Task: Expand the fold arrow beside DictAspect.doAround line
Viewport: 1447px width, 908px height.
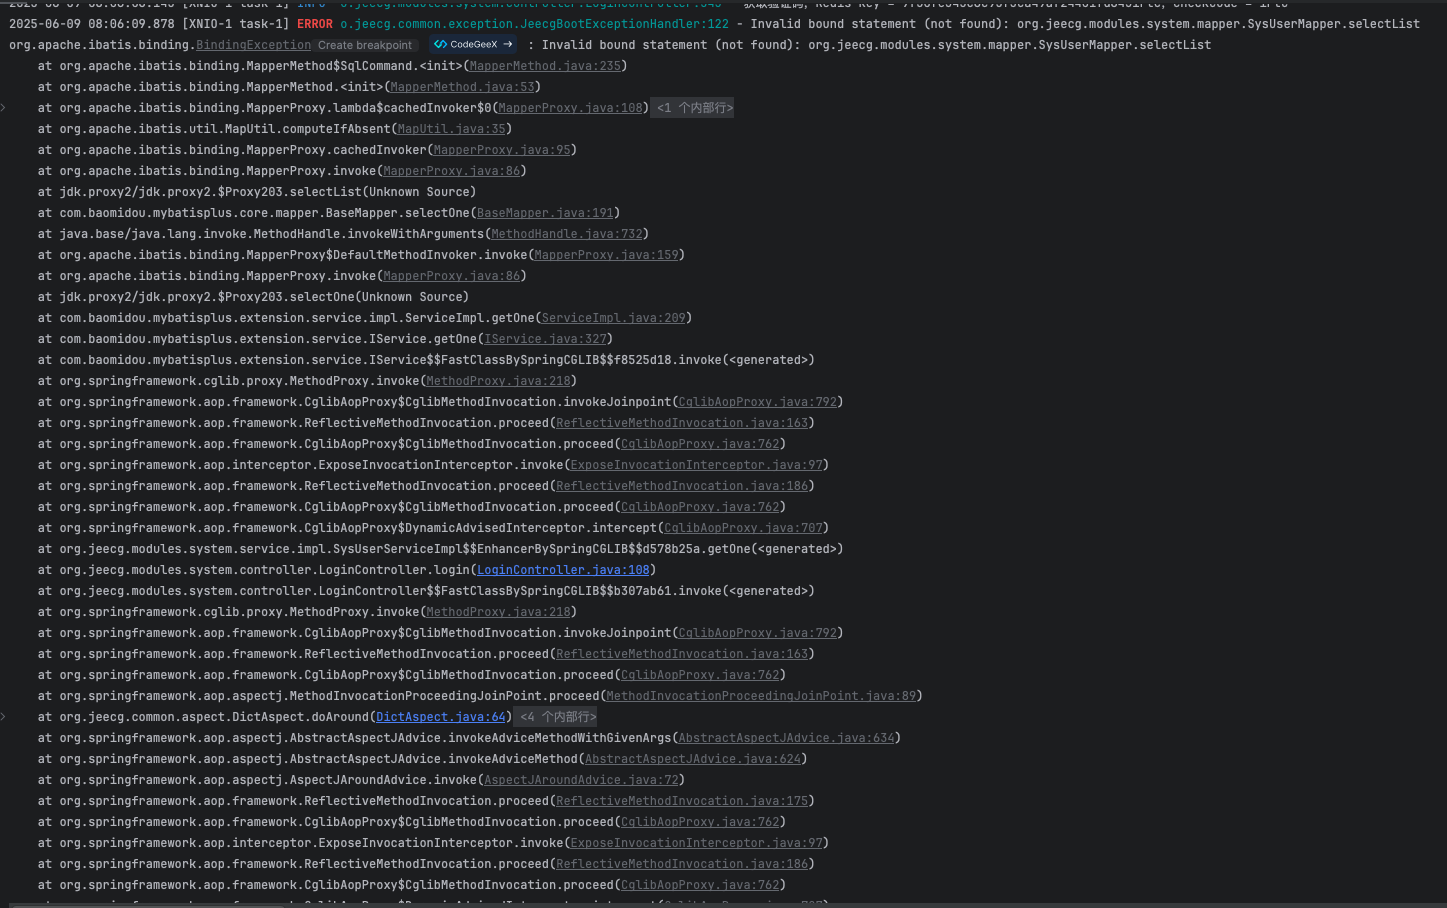Action: (4, 717)
